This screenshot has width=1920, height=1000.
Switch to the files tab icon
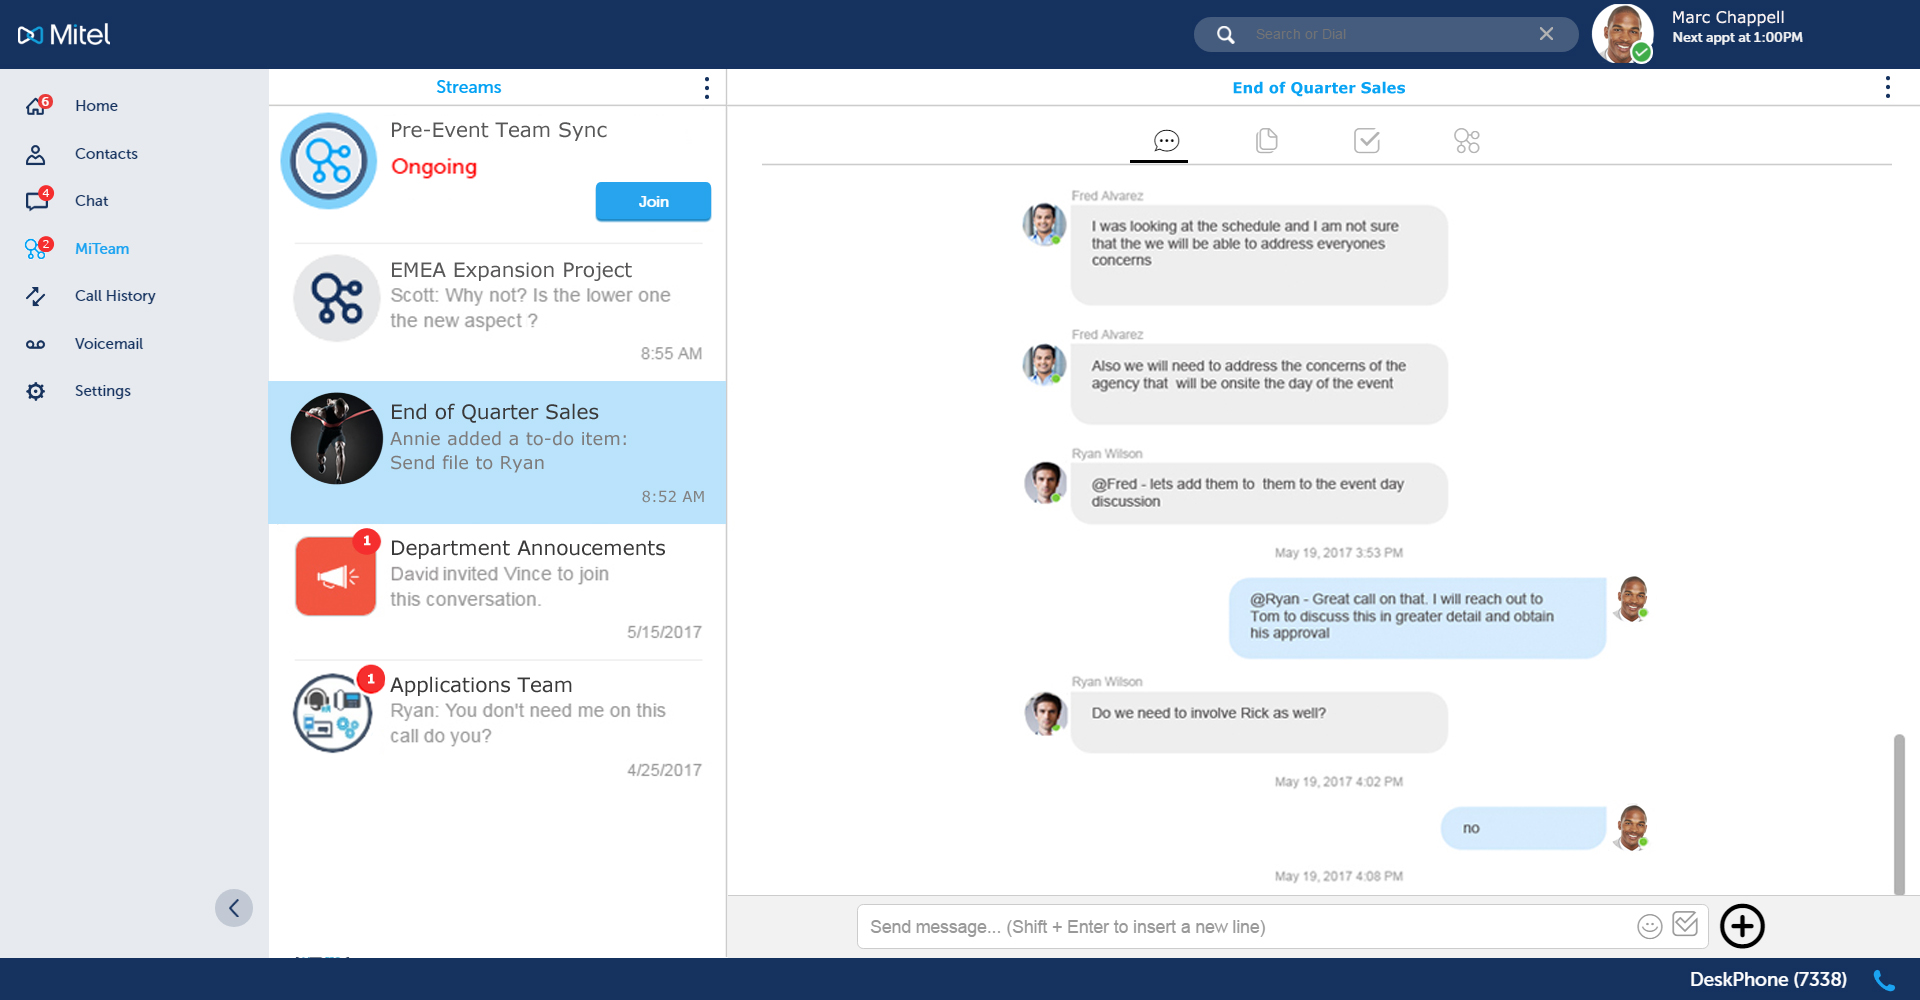[1266, 141]
